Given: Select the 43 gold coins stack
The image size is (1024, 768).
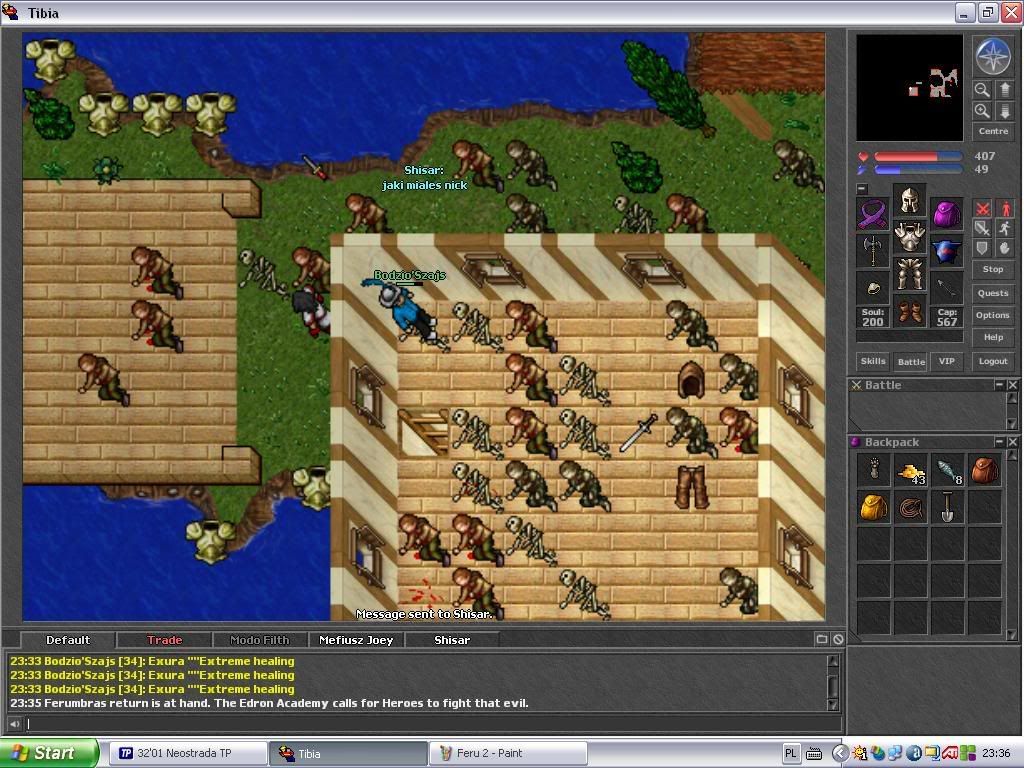Looking at the screenshot, I should click(910, 470).
